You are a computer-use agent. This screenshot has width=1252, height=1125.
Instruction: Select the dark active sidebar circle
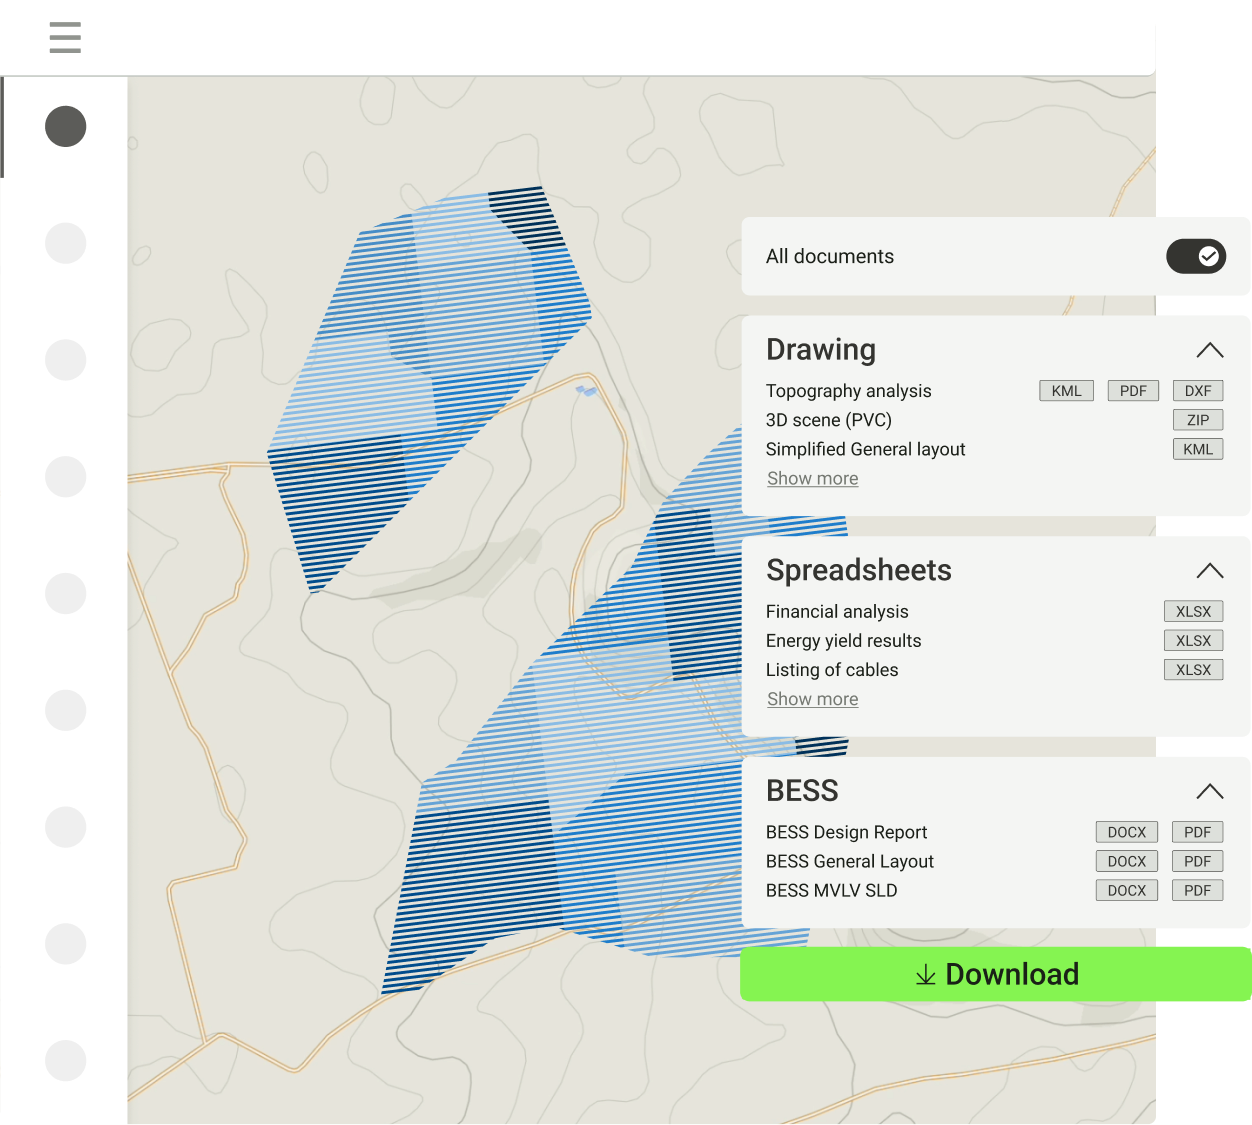point(66,127)
